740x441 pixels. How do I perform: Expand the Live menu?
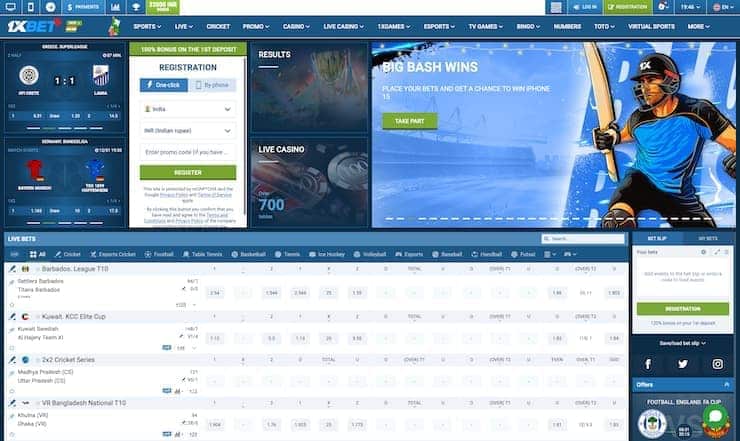(x=184, y=26)
